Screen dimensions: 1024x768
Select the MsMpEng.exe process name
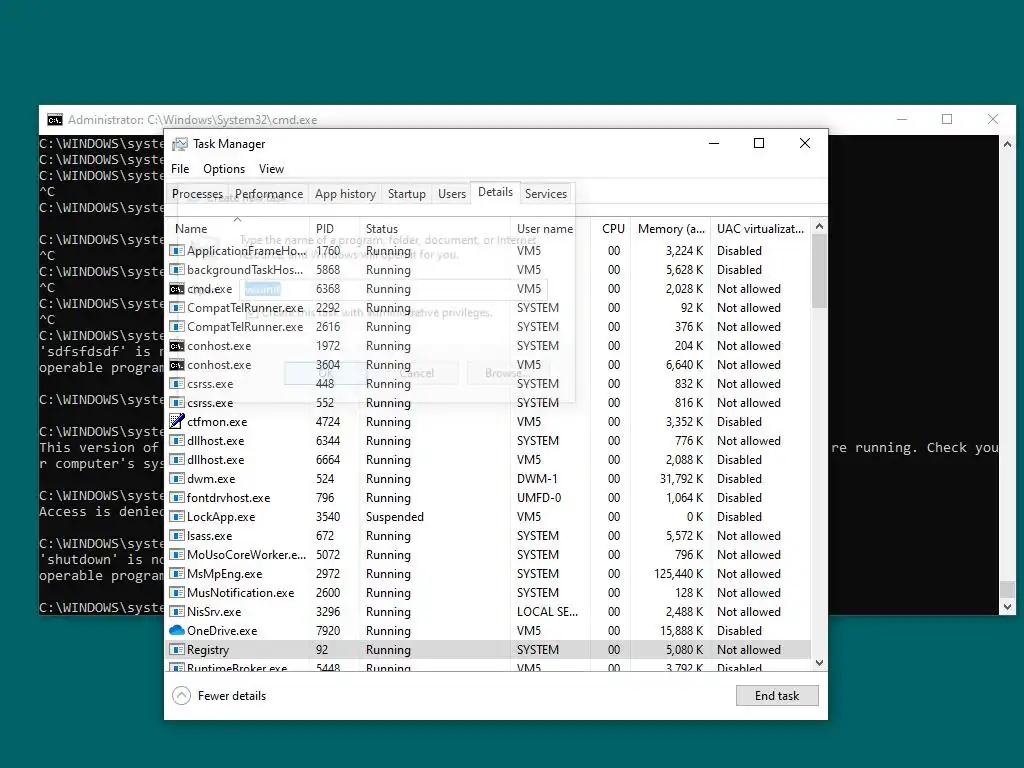225,573
